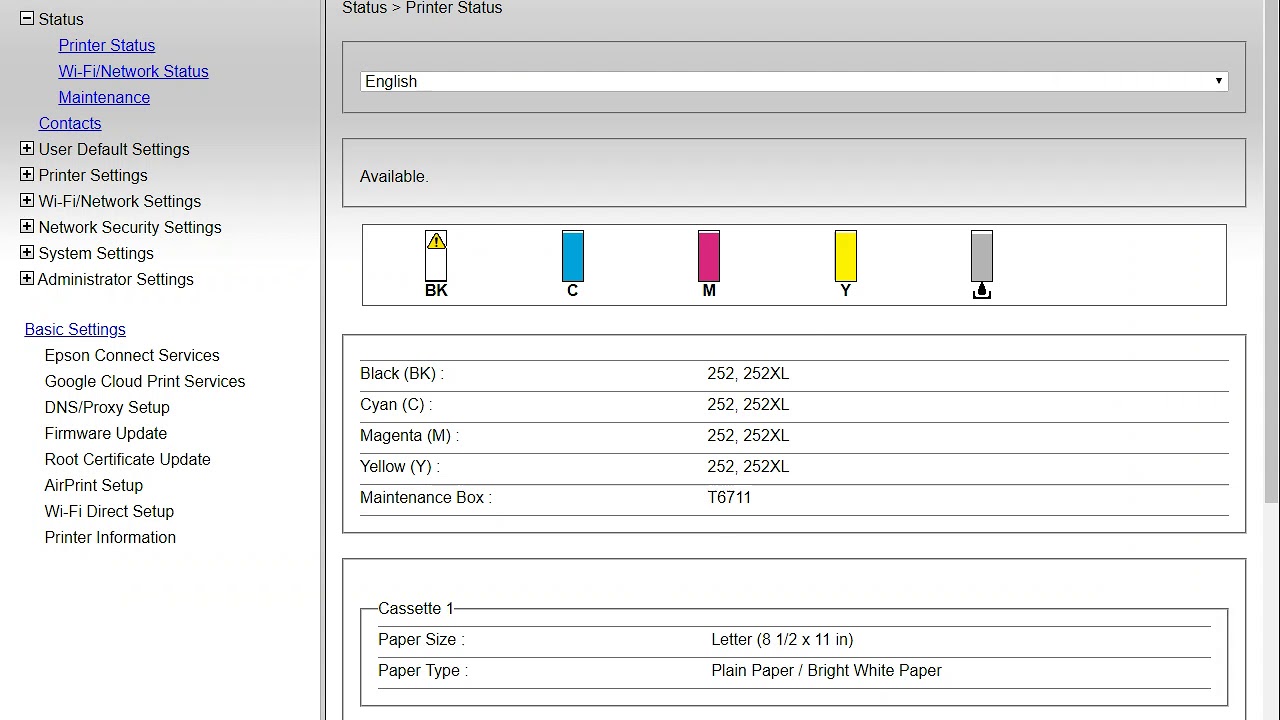Screen dimensions: 1280x720
Task: Select AirPrint Setup
Action: 94,485
